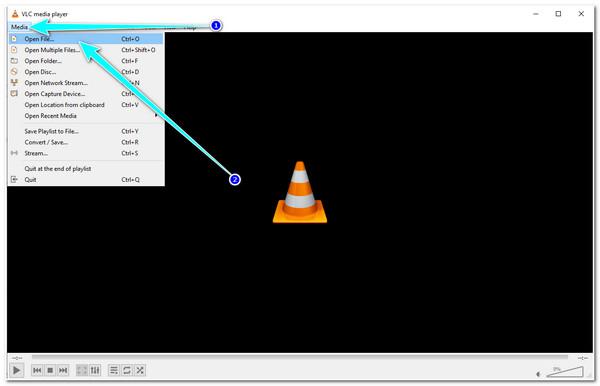Click the Play button

(16, 370)
